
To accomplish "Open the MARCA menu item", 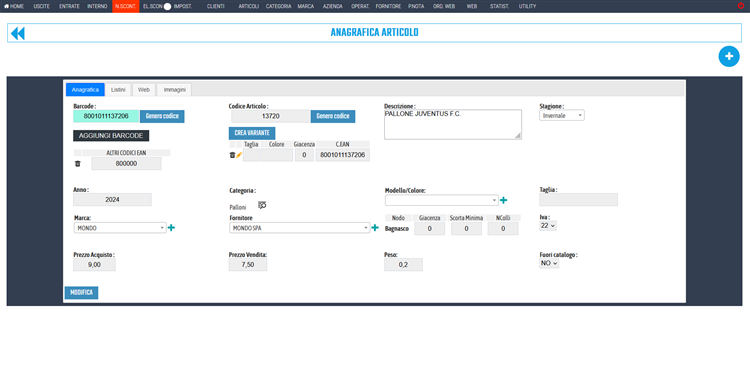I will tap(306, 6).
